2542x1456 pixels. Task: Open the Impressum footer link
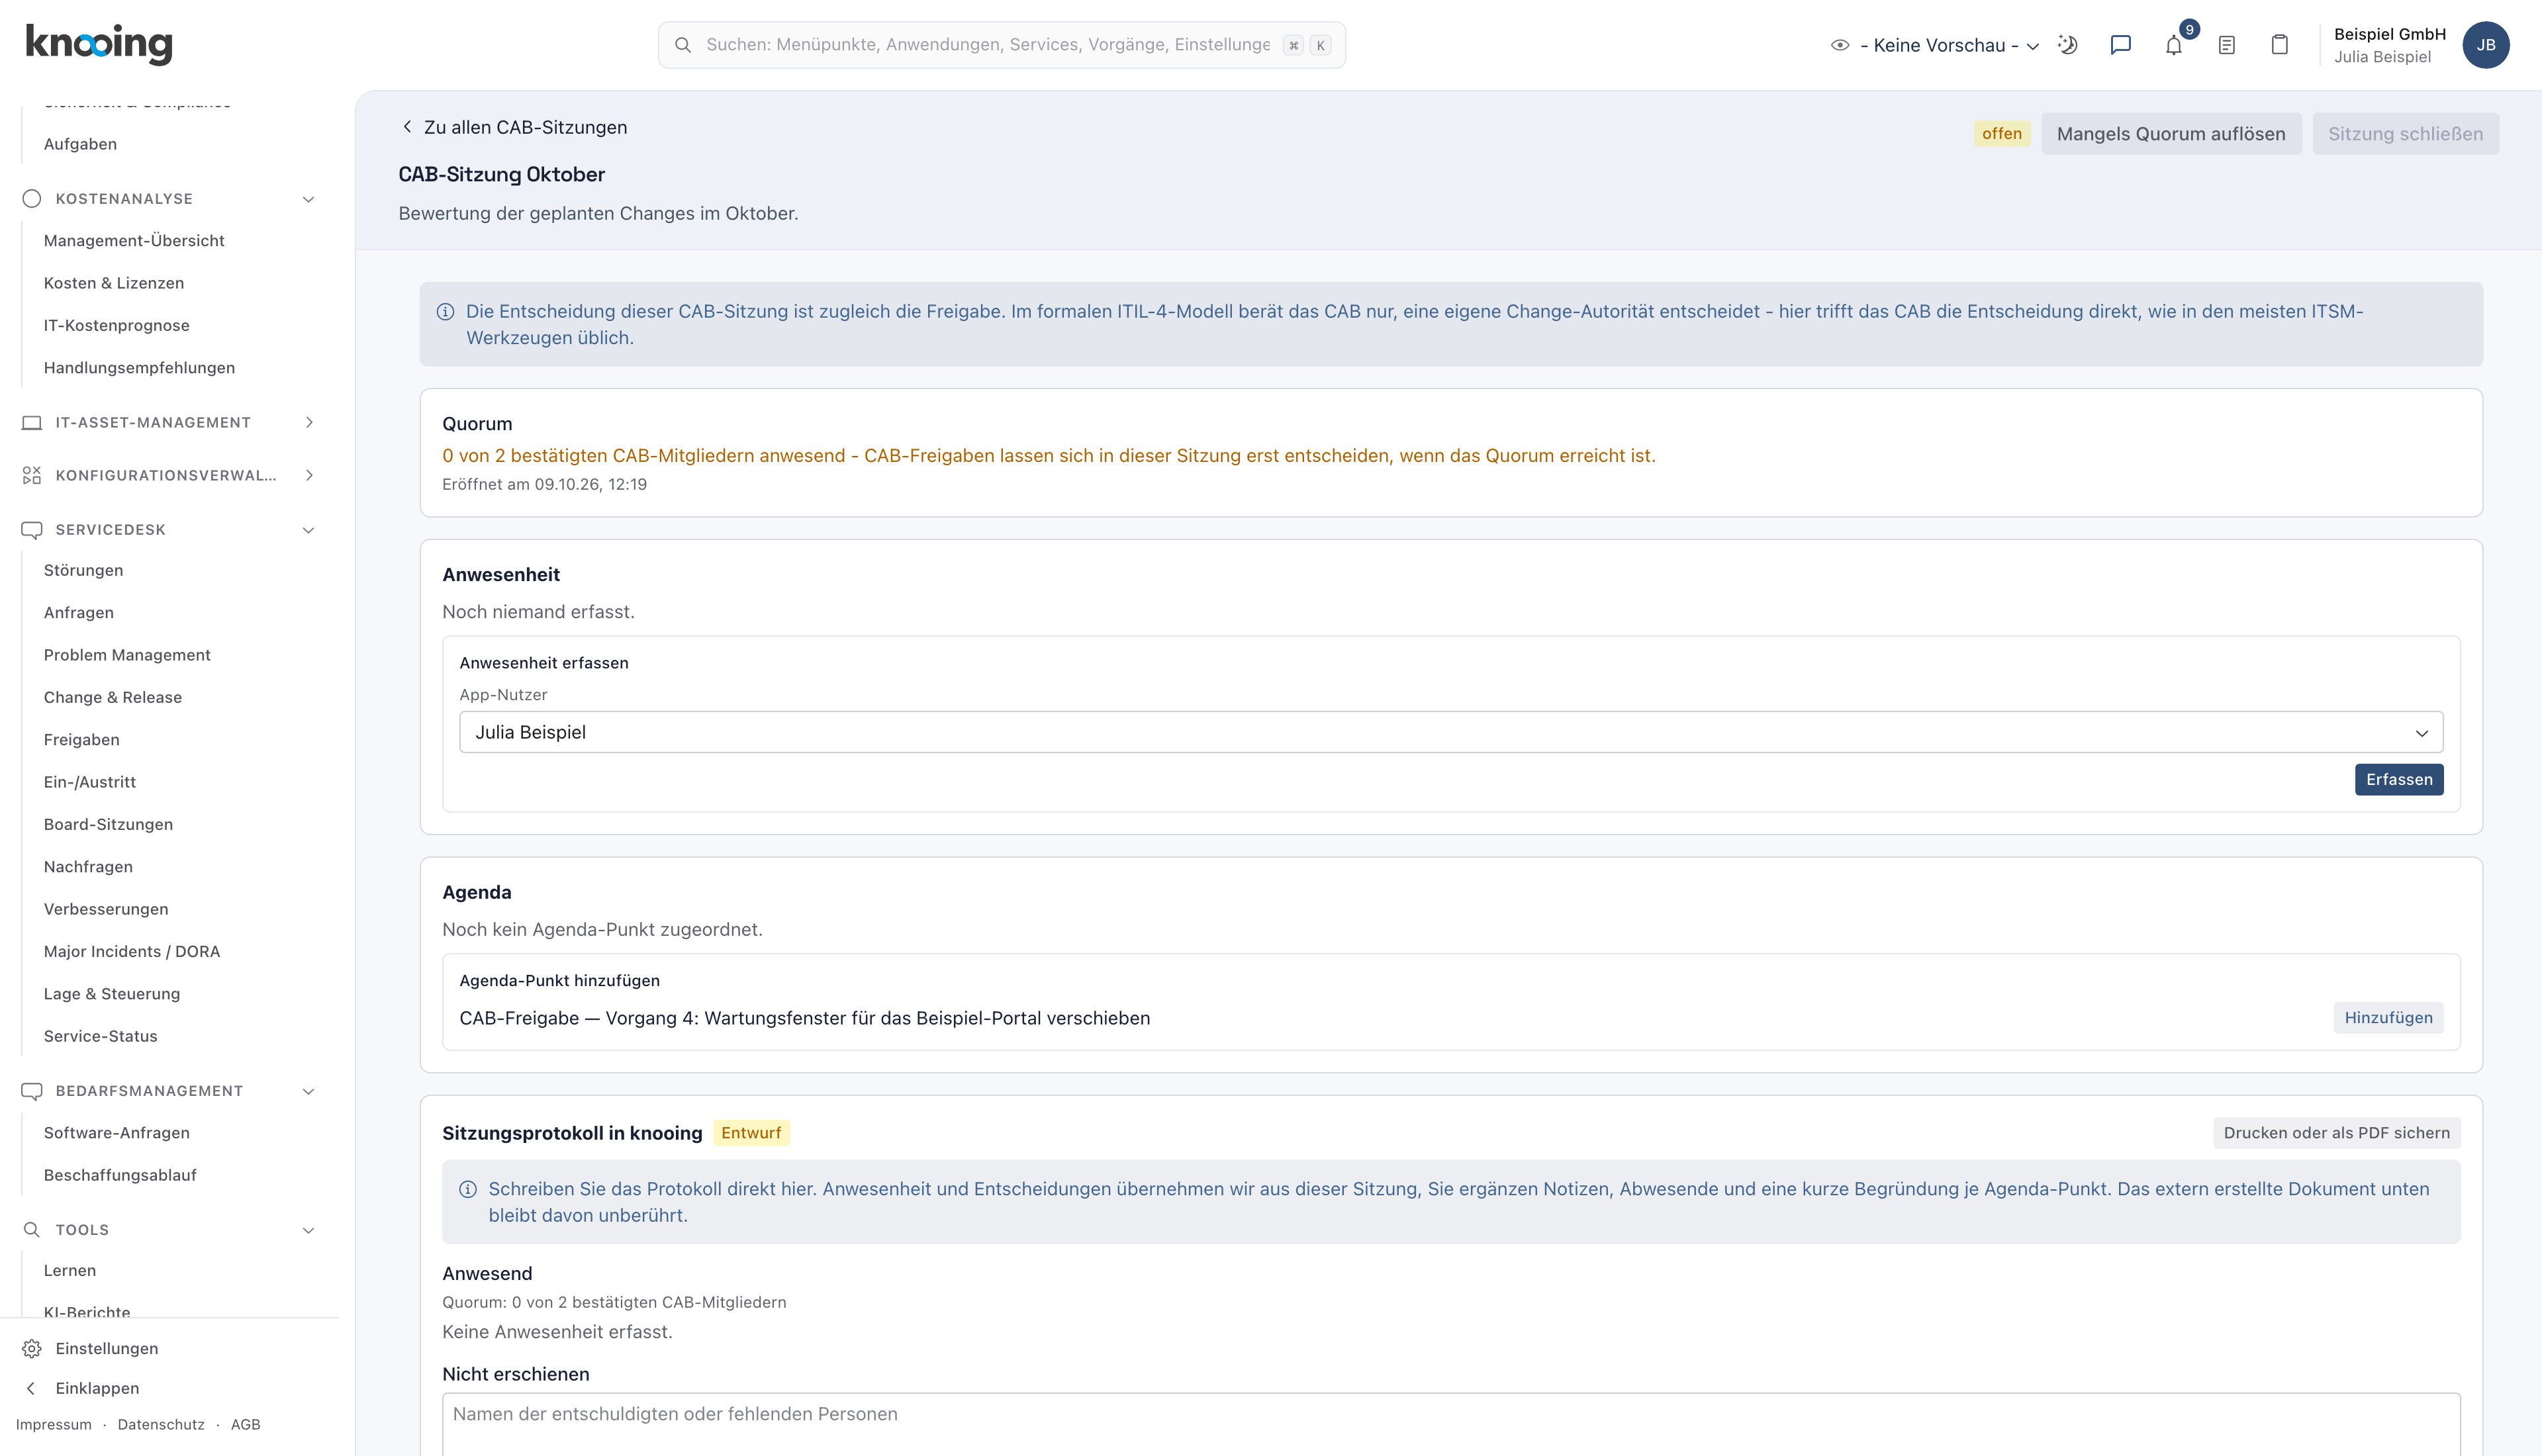coord(54,1425)
